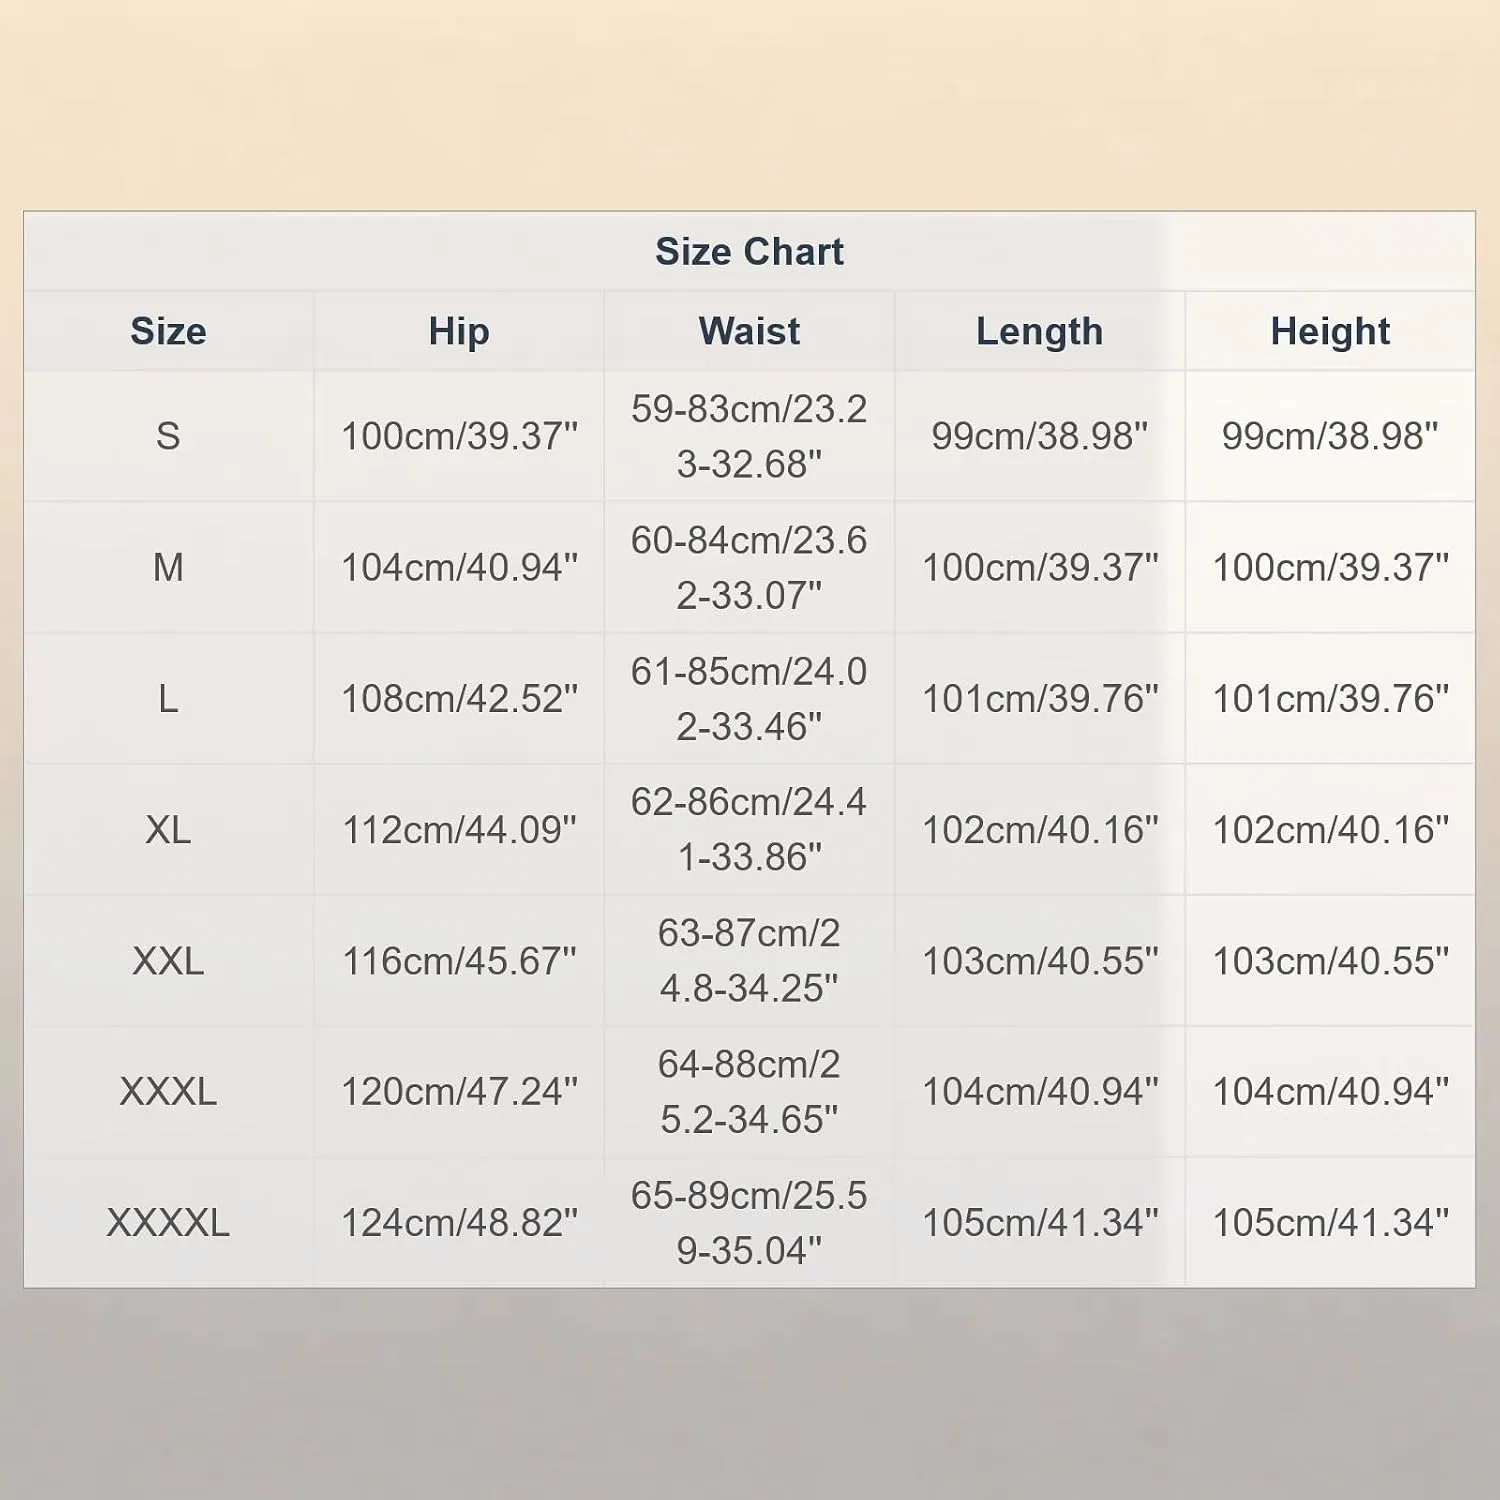Viewport: 1500px width, 1500px height.
Task: Click the Size Chart title
Action: pos(749,252)
